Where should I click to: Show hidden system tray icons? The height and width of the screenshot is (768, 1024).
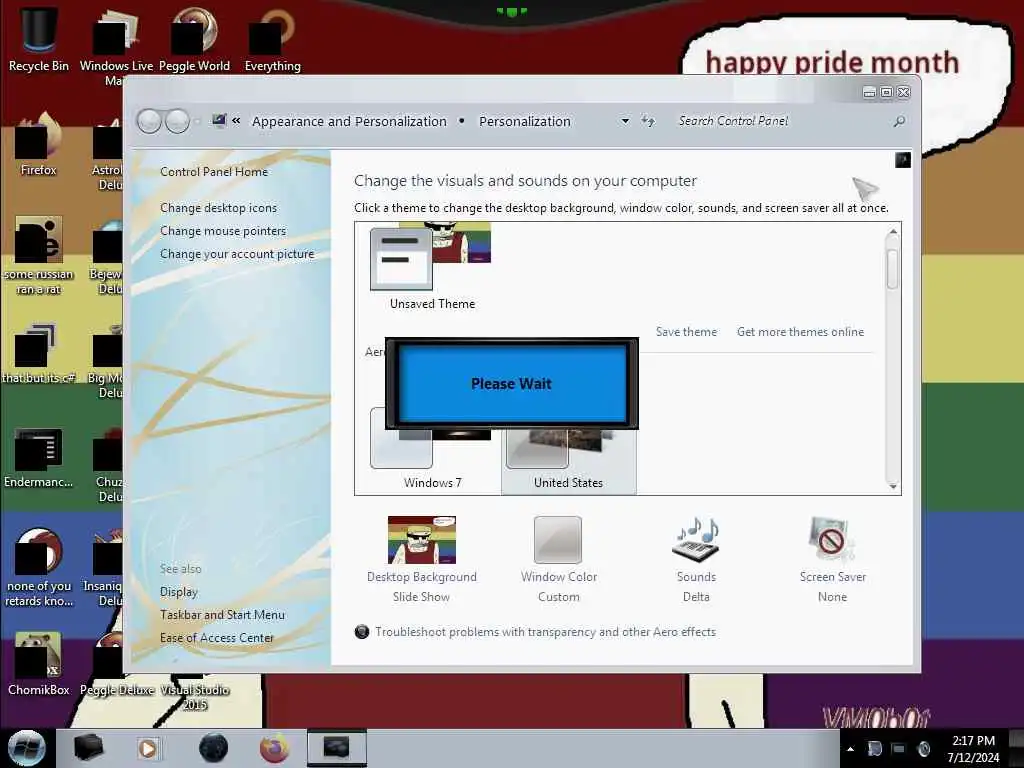[850, 749]
